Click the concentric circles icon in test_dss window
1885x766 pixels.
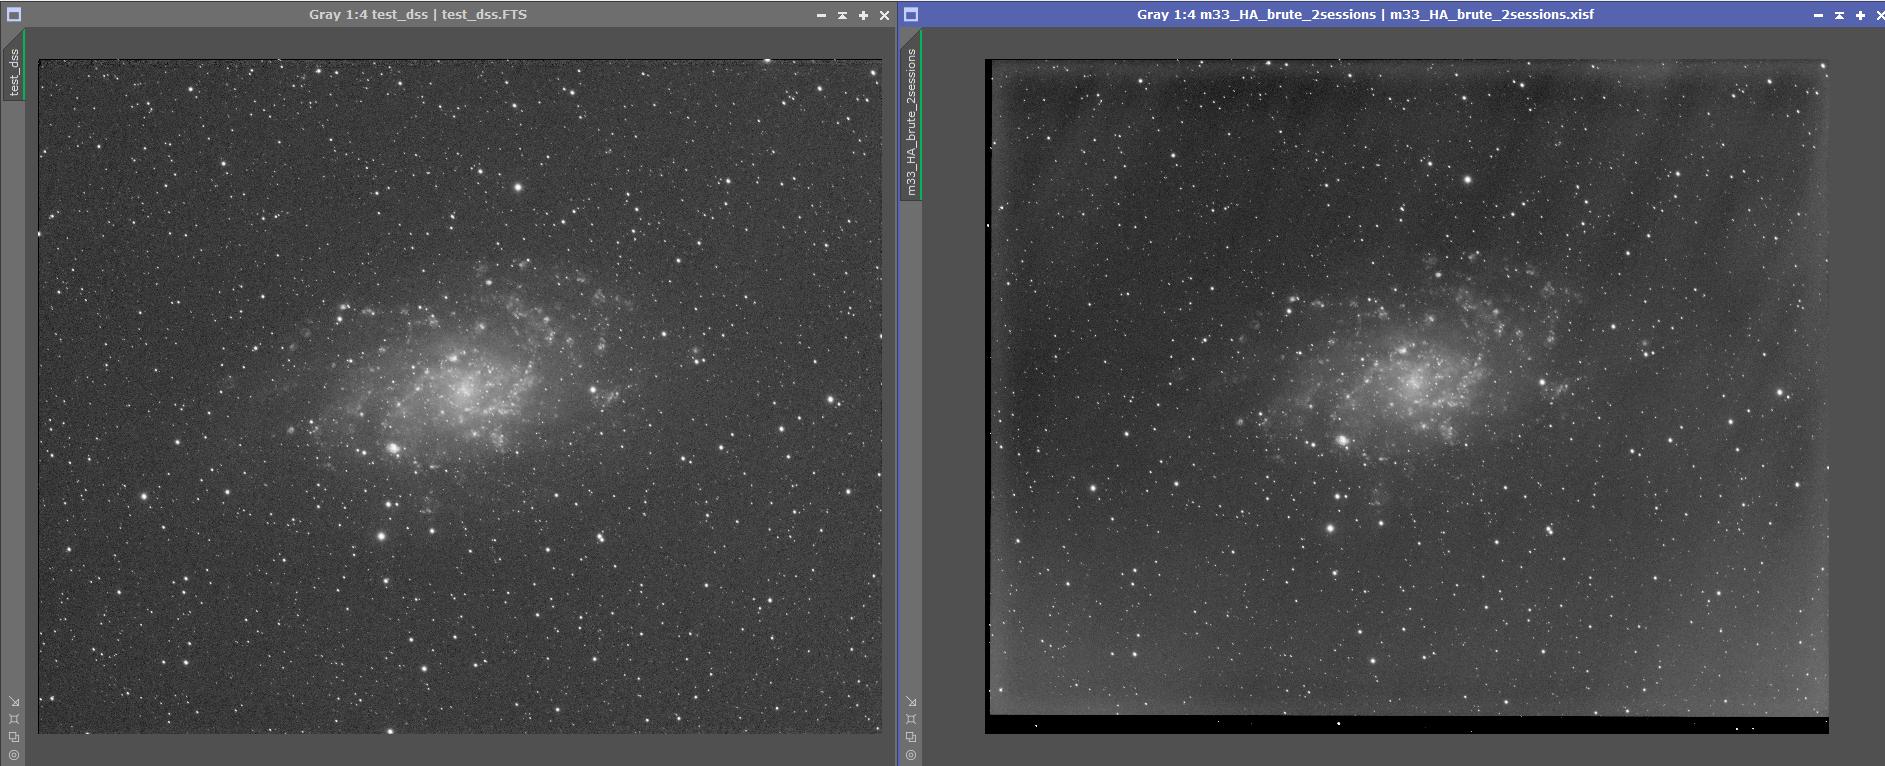point(14,755)
